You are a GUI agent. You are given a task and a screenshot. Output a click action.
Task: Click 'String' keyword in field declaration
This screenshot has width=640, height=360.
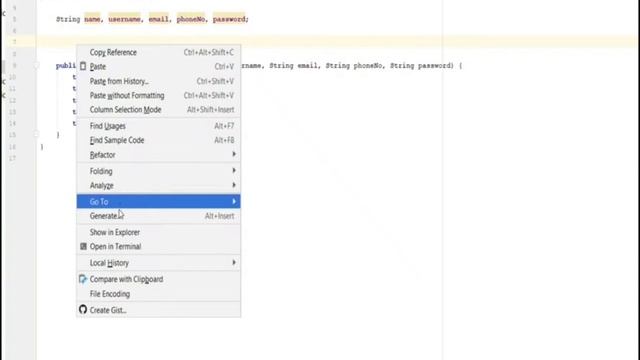click(68, 19)
